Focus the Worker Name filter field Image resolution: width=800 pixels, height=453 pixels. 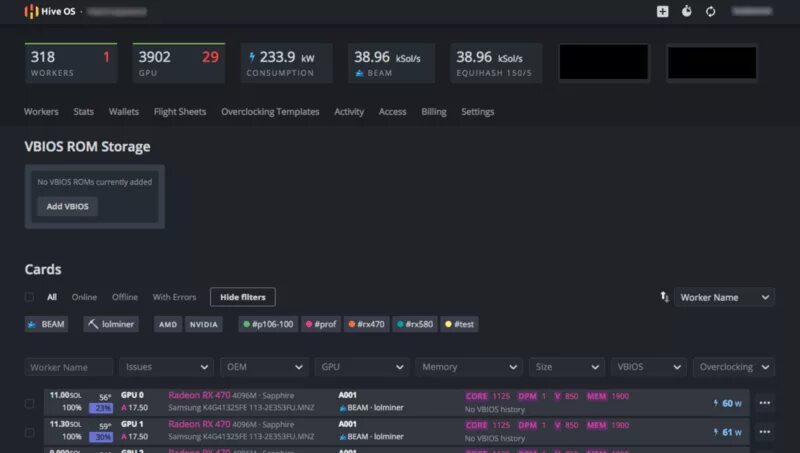point(69,367)
